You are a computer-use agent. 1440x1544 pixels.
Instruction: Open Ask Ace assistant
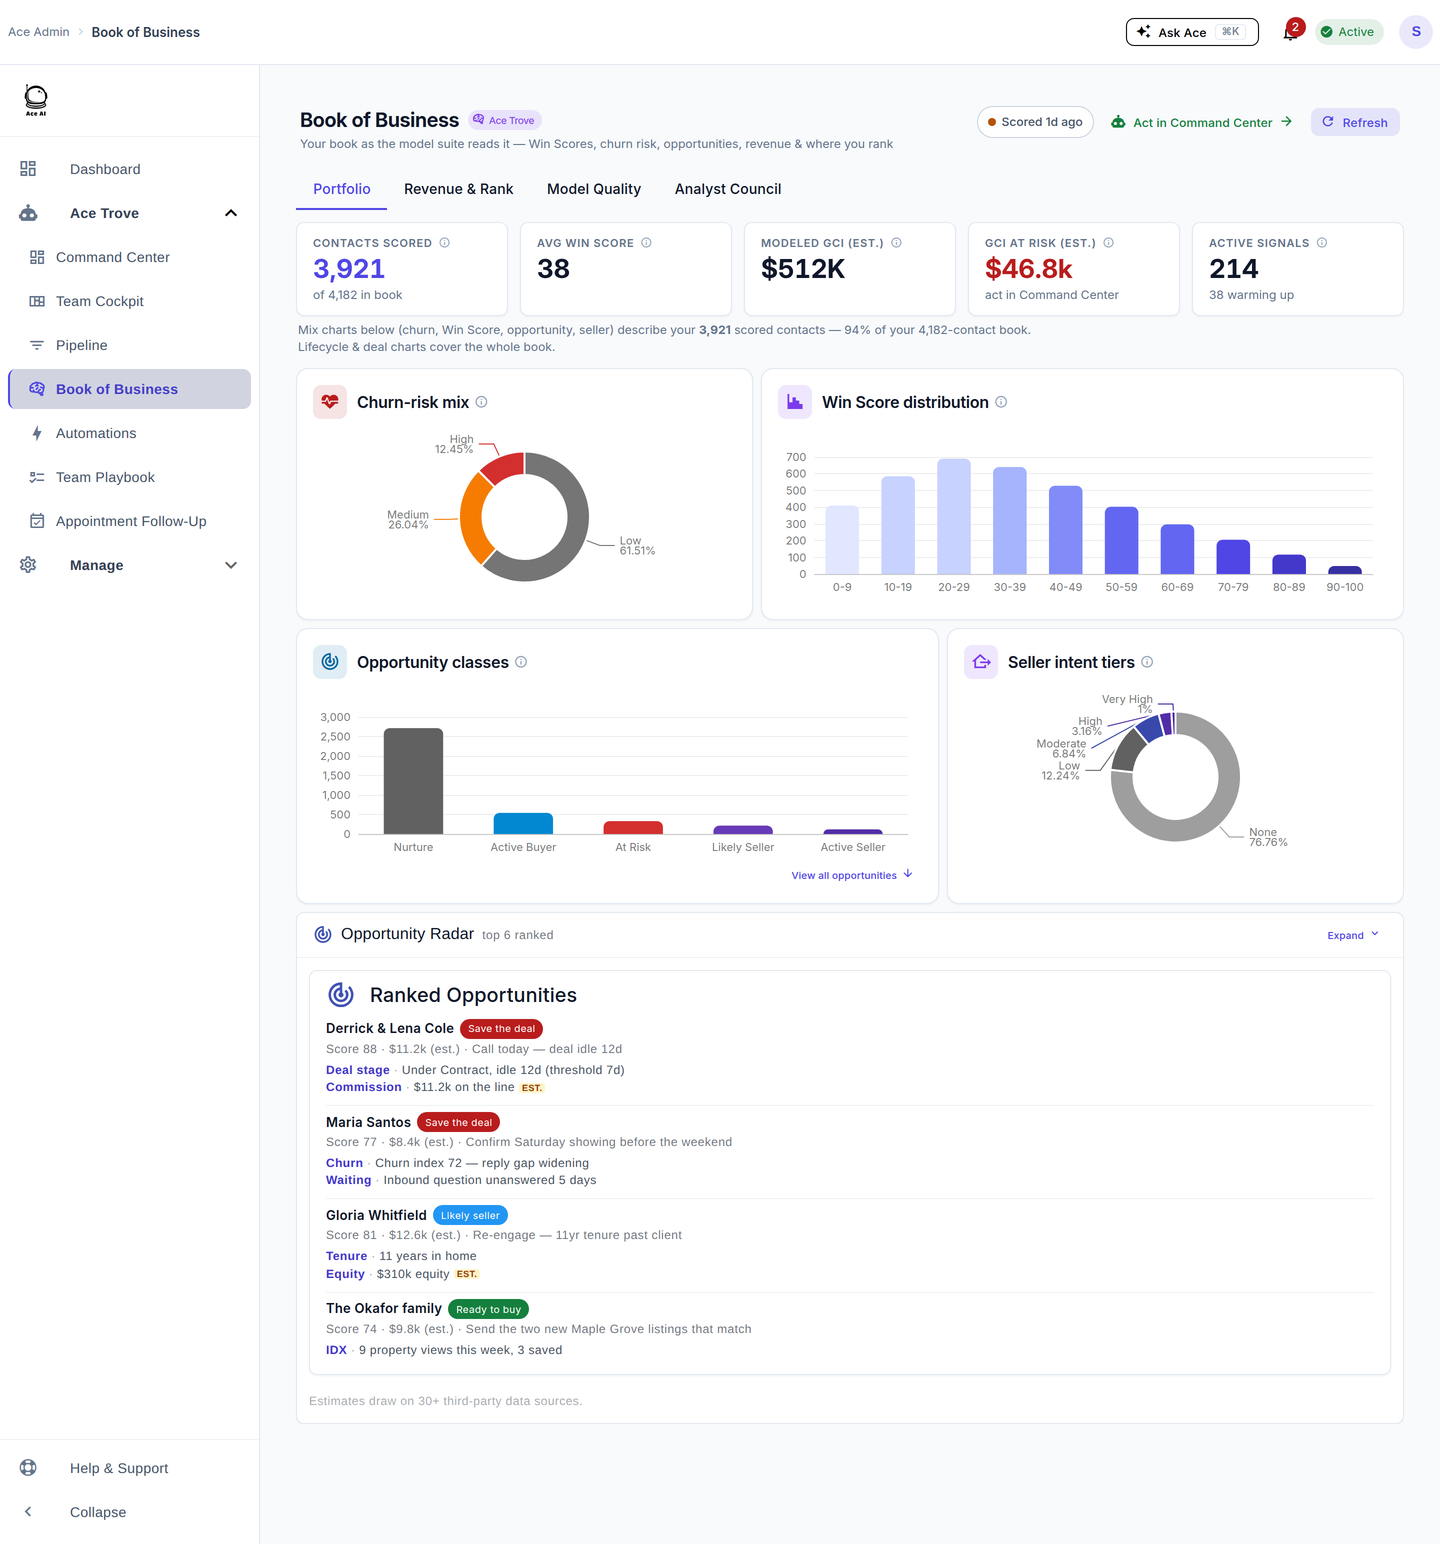(x=1192, y=32)
